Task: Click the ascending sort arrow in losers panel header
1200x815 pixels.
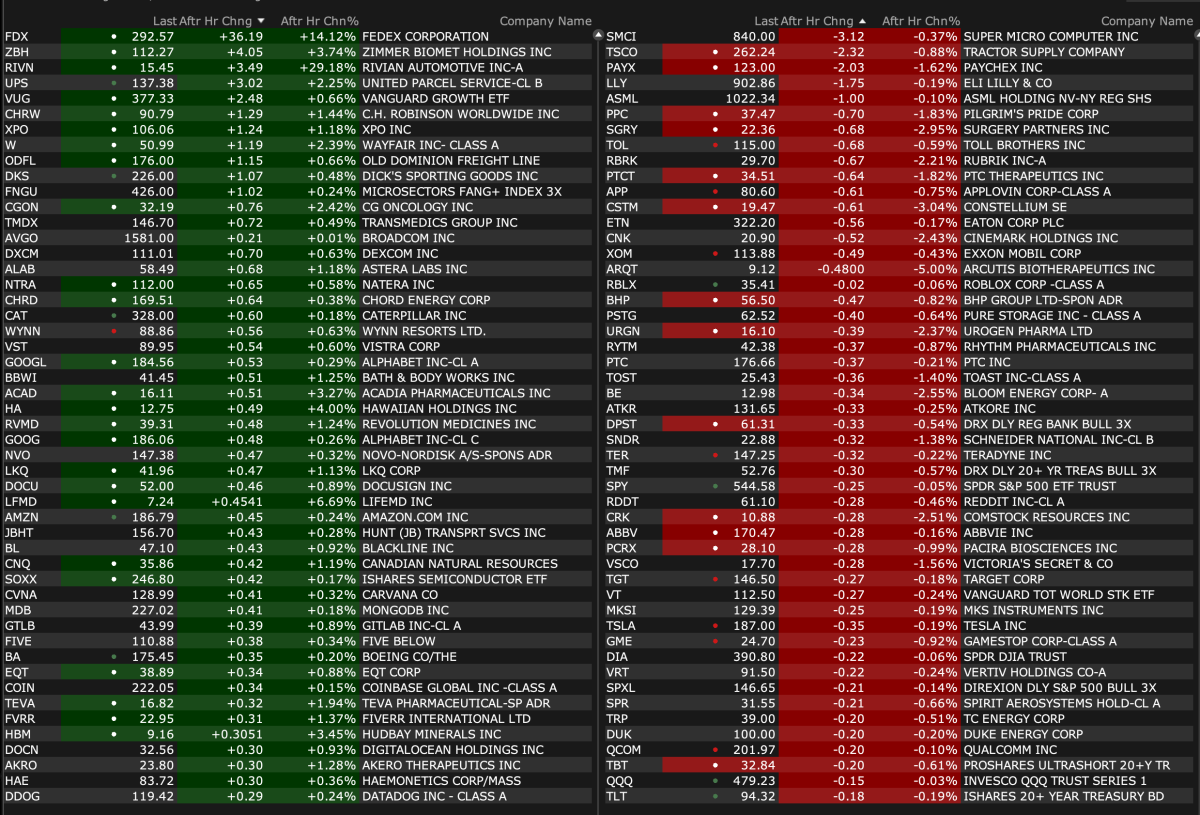Action: pyautogui.click(x=863, y=20)
